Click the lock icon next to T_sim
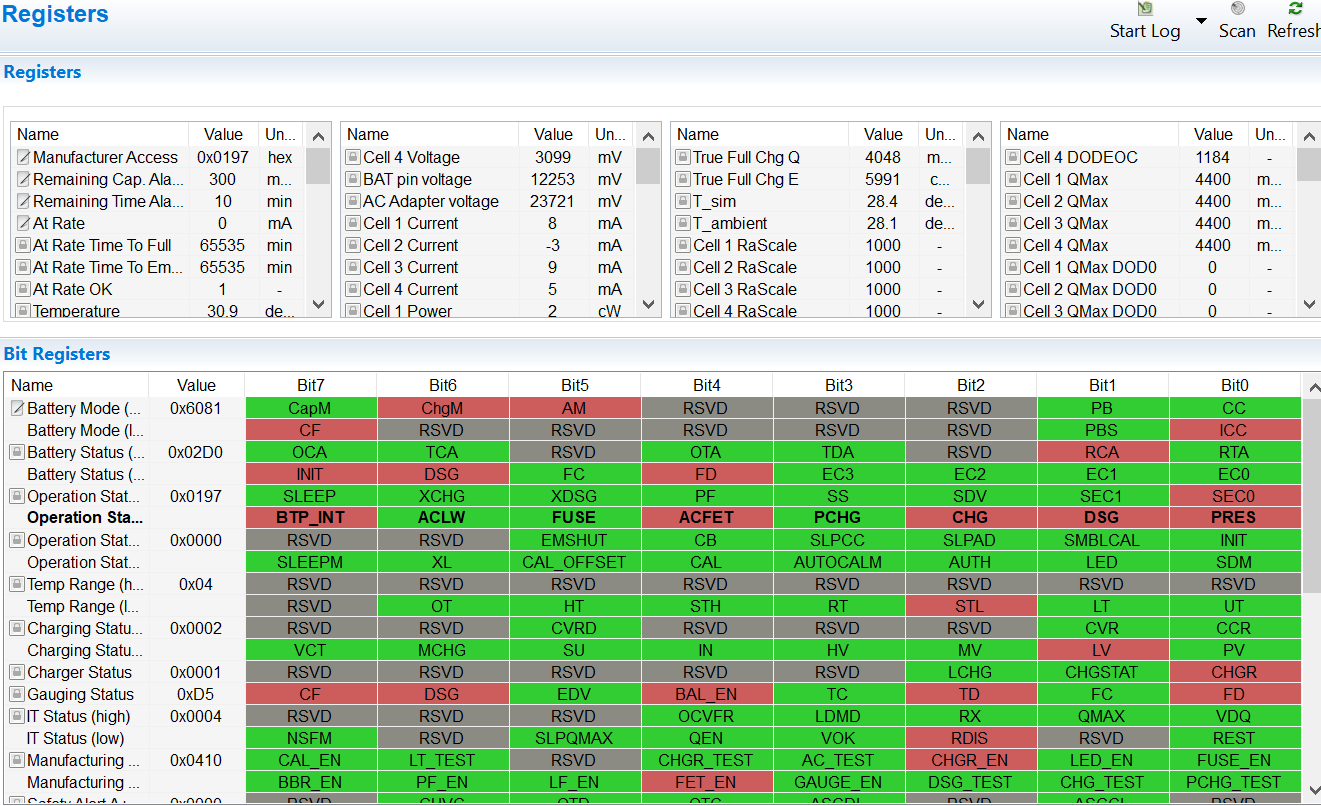 tap(683, 201)
